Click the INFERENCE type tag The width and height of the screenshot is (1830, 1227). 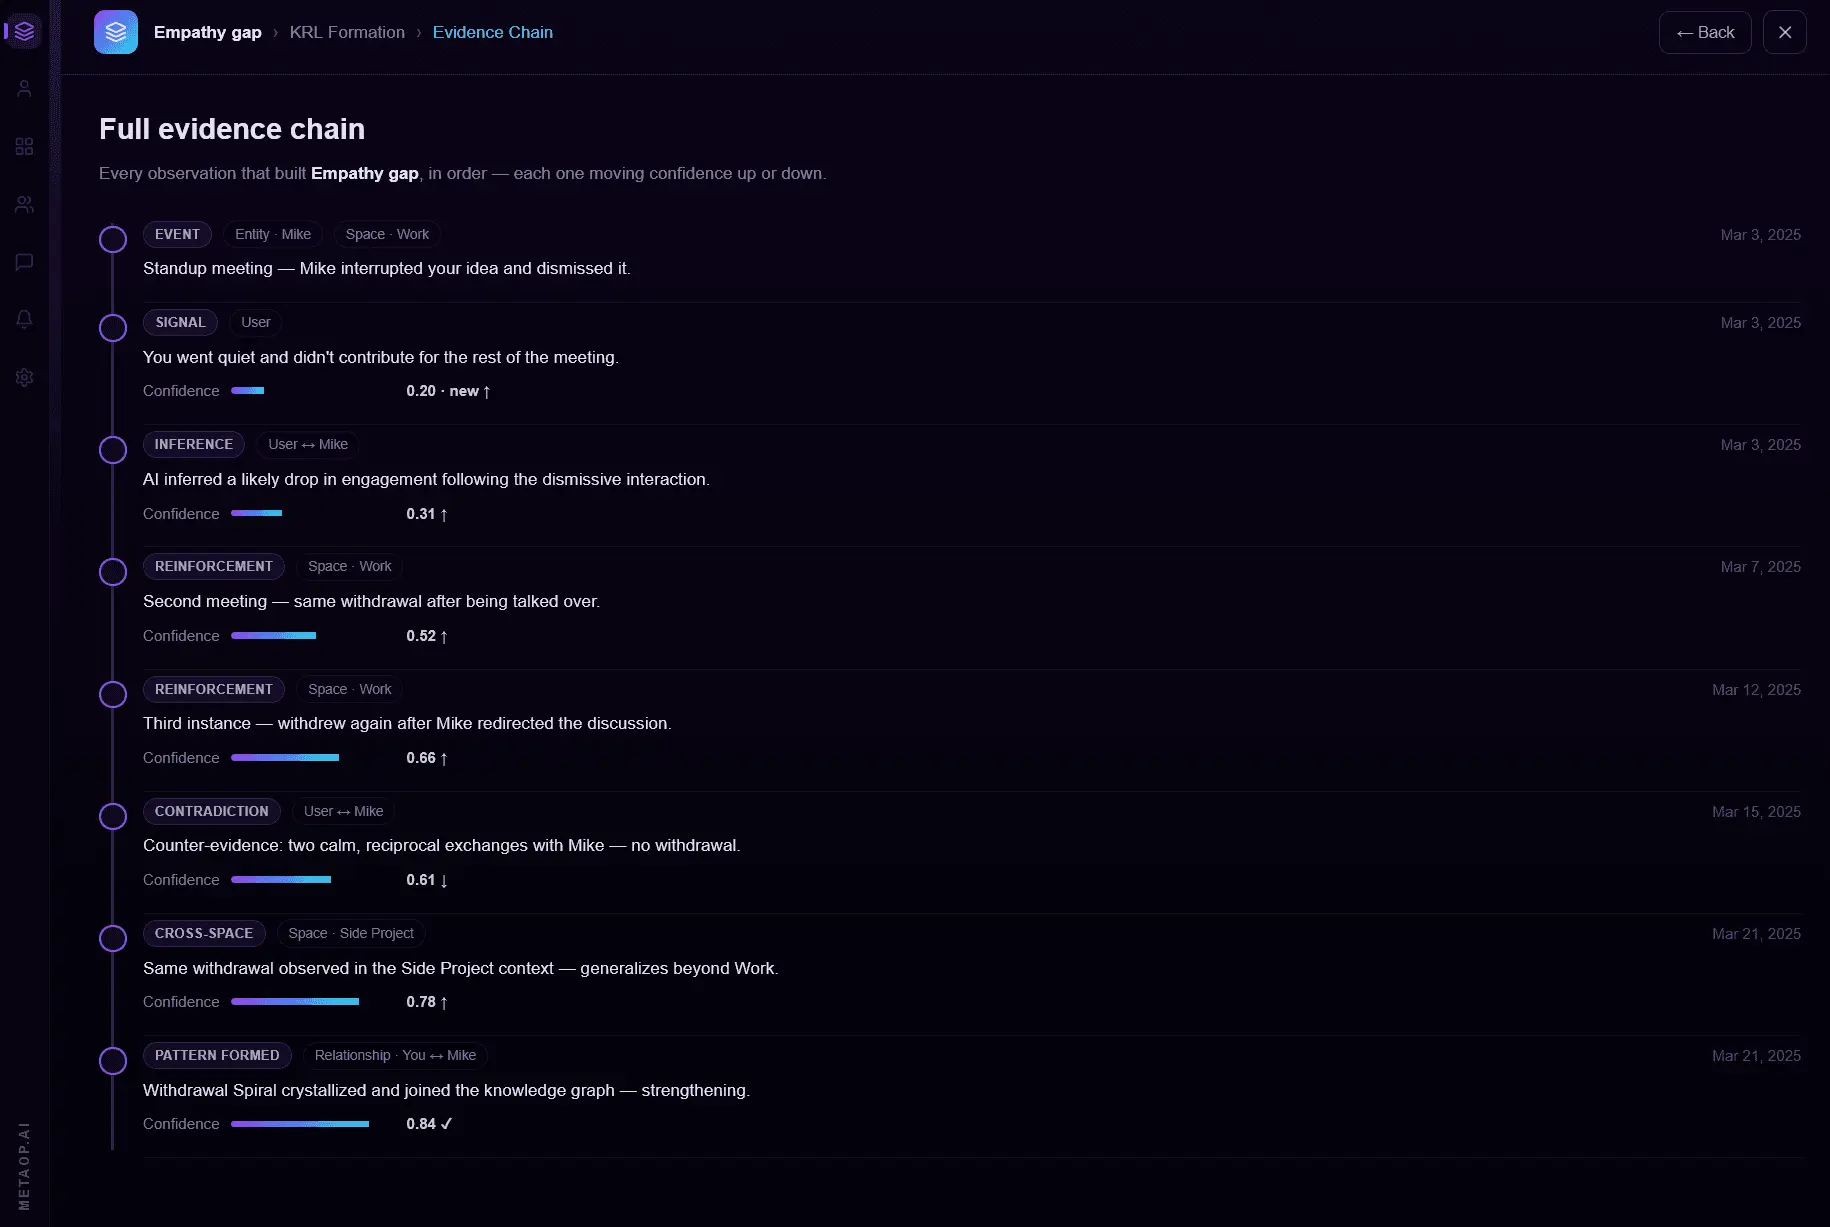tap(194, 444)
